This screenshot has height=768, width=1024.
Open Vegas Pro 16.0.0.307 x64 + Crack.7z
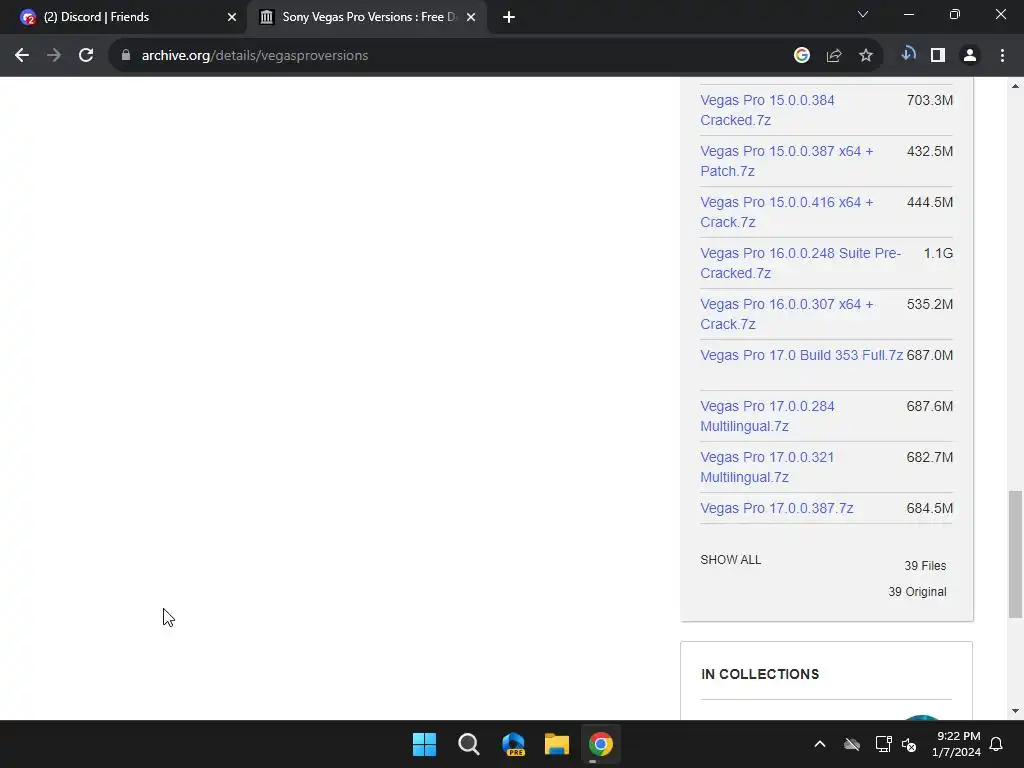786,314
